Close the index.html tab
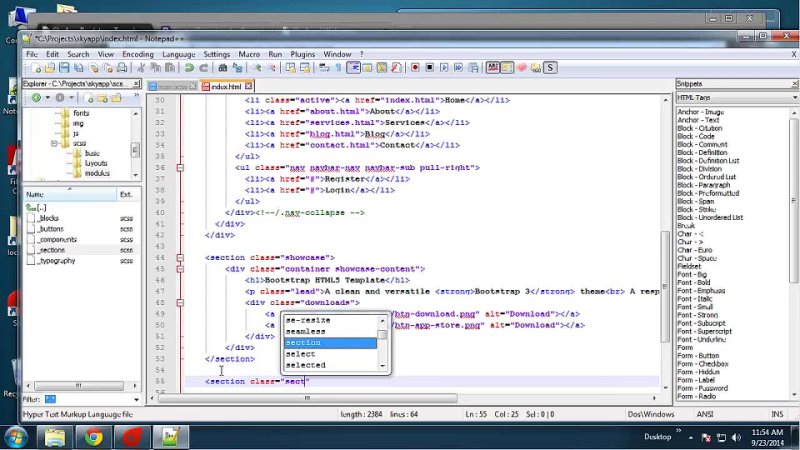The width and height of the screenshot is (800, 450). (248, 86)
